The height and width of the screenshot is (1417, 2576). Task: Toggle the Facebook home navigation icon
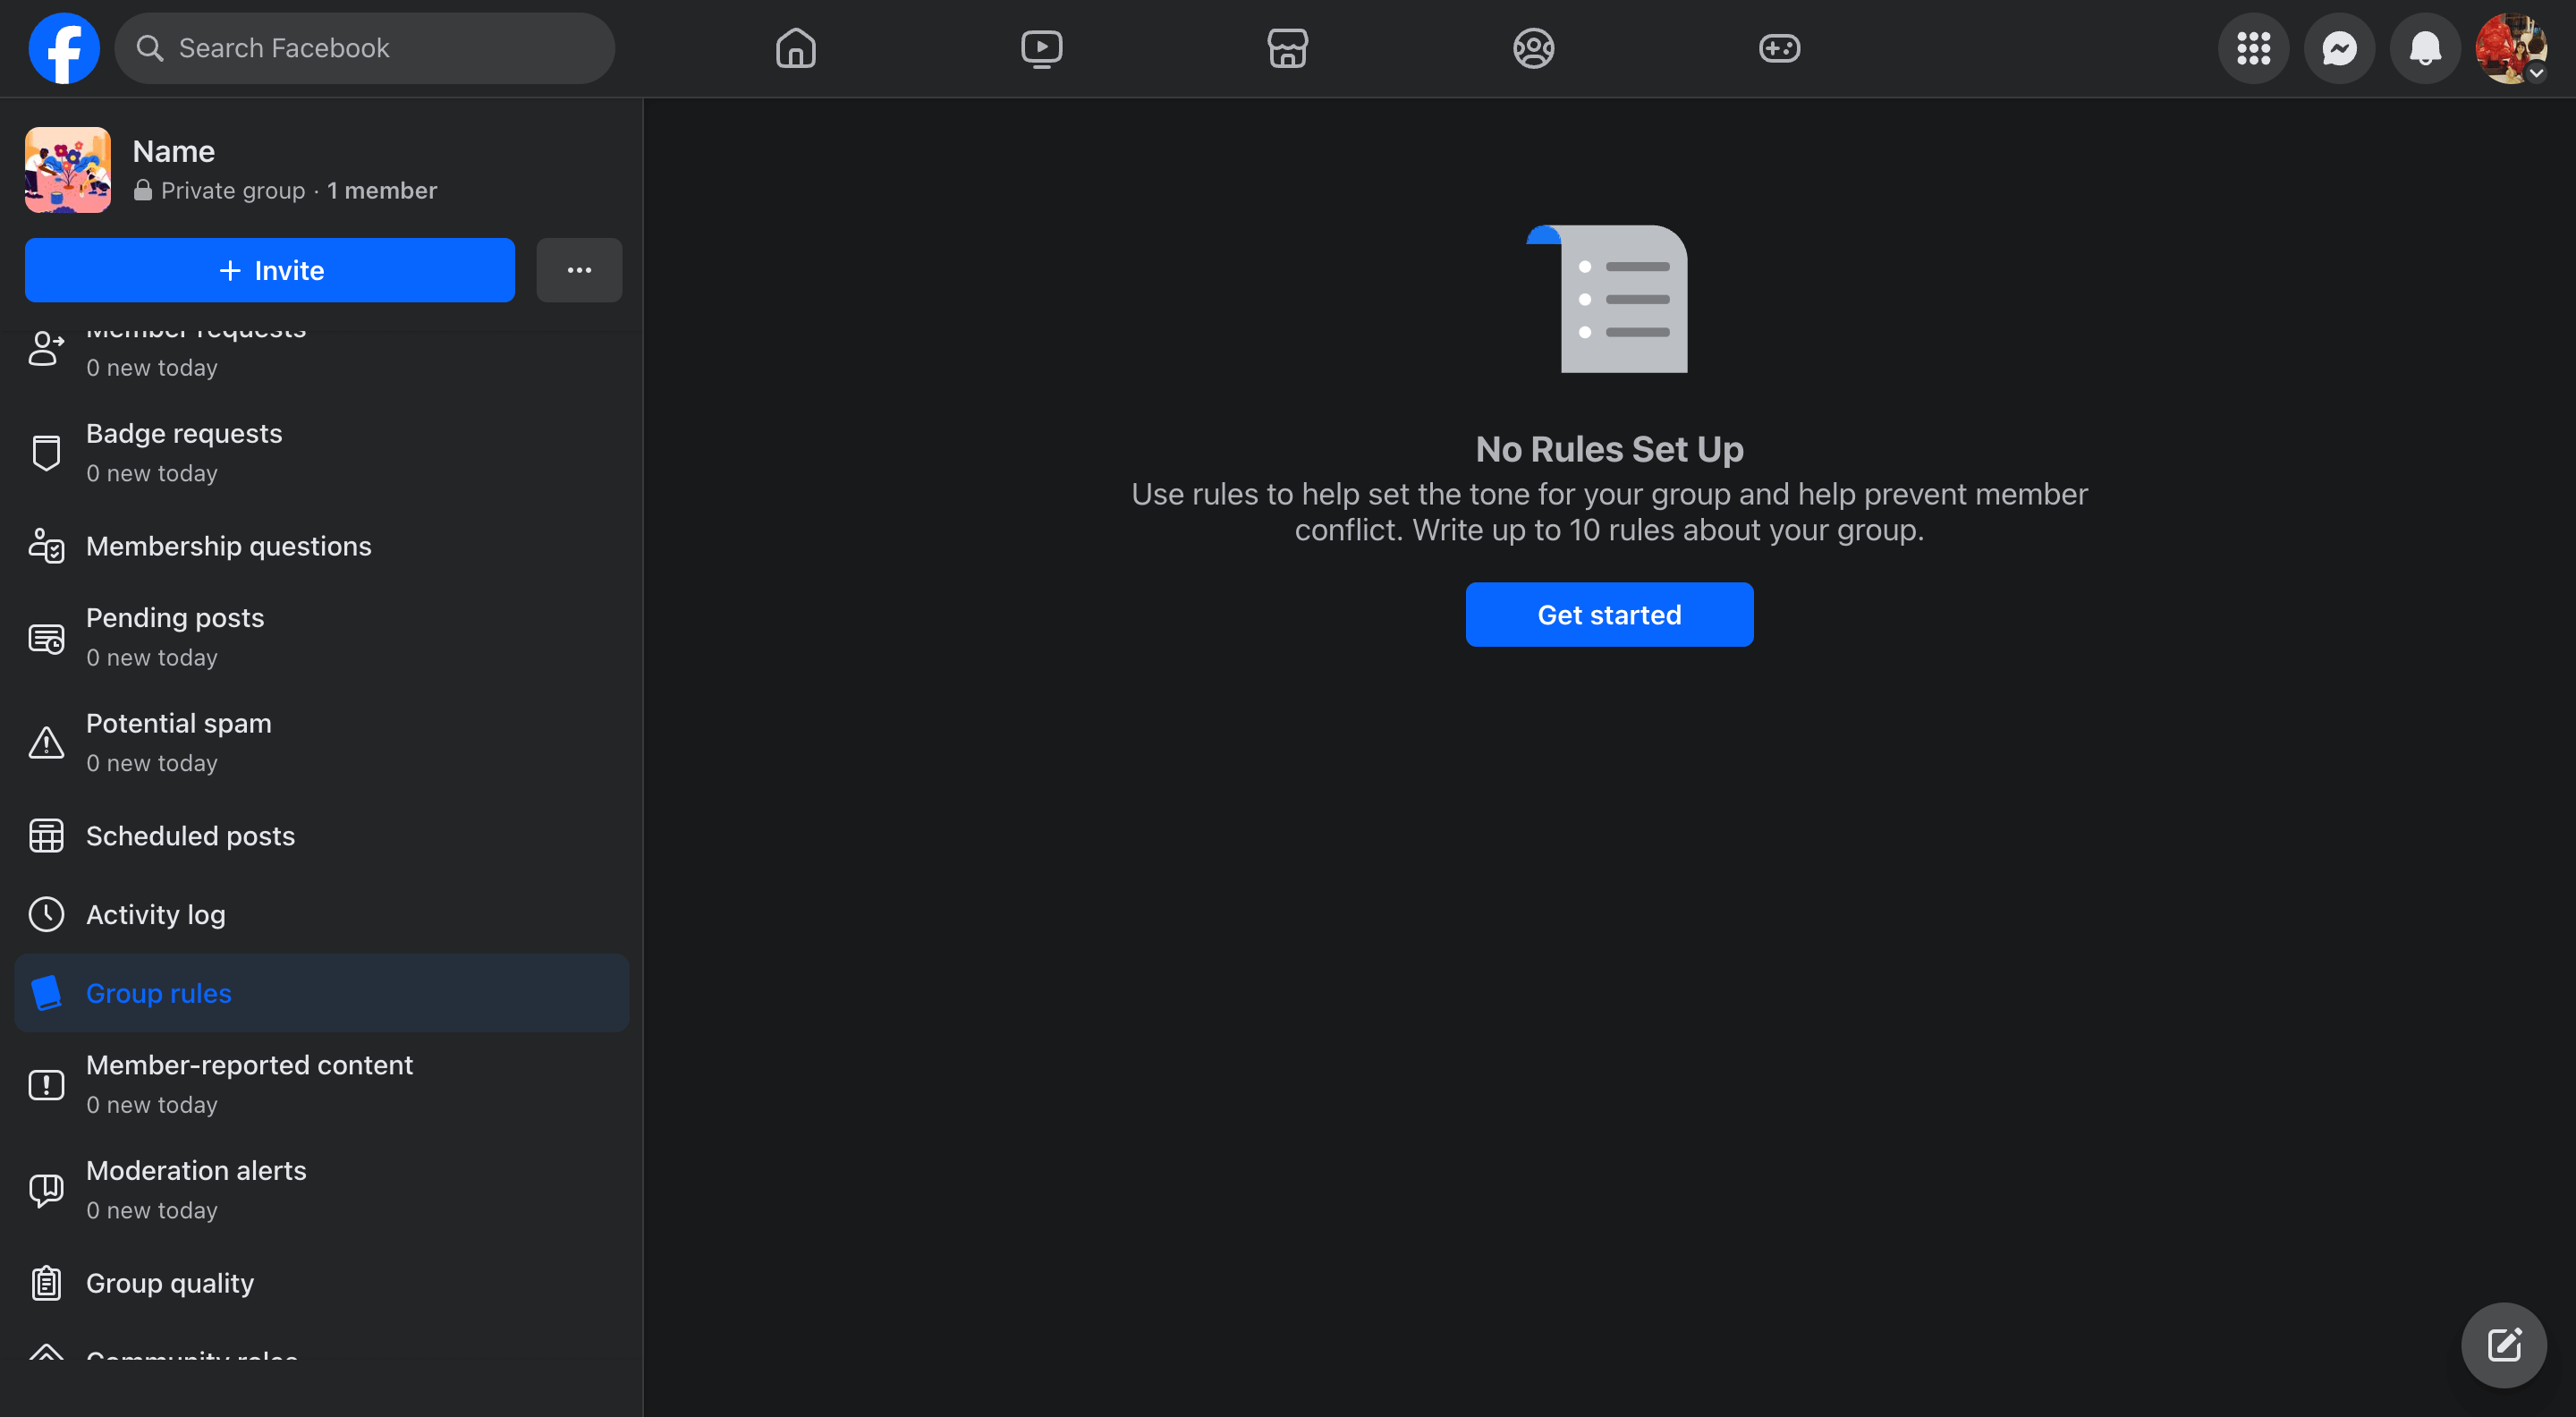[797, 47]
